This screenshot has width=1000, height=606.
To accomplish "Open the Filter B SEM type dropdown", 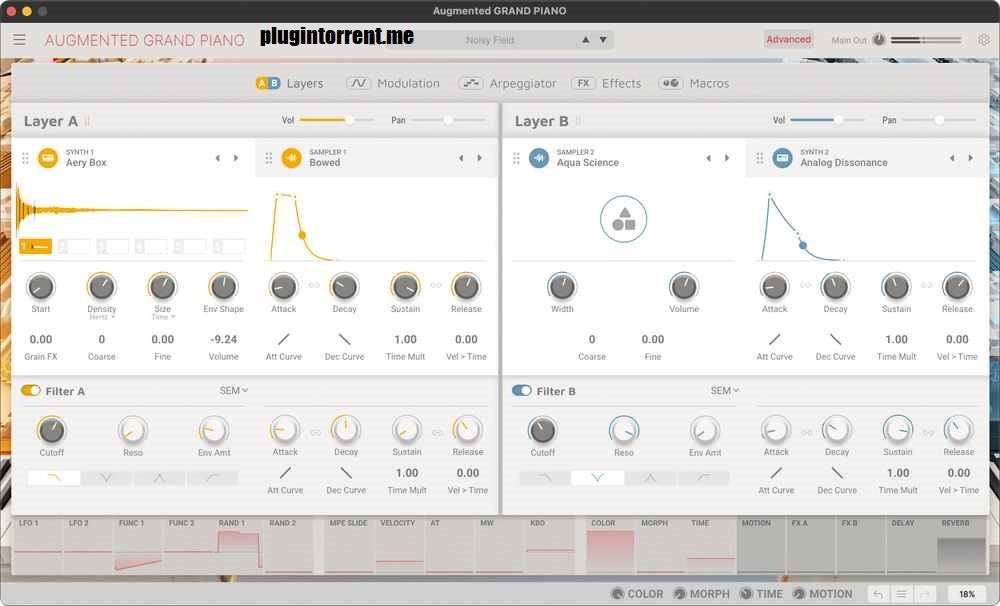I will click(x=724, y=390).
